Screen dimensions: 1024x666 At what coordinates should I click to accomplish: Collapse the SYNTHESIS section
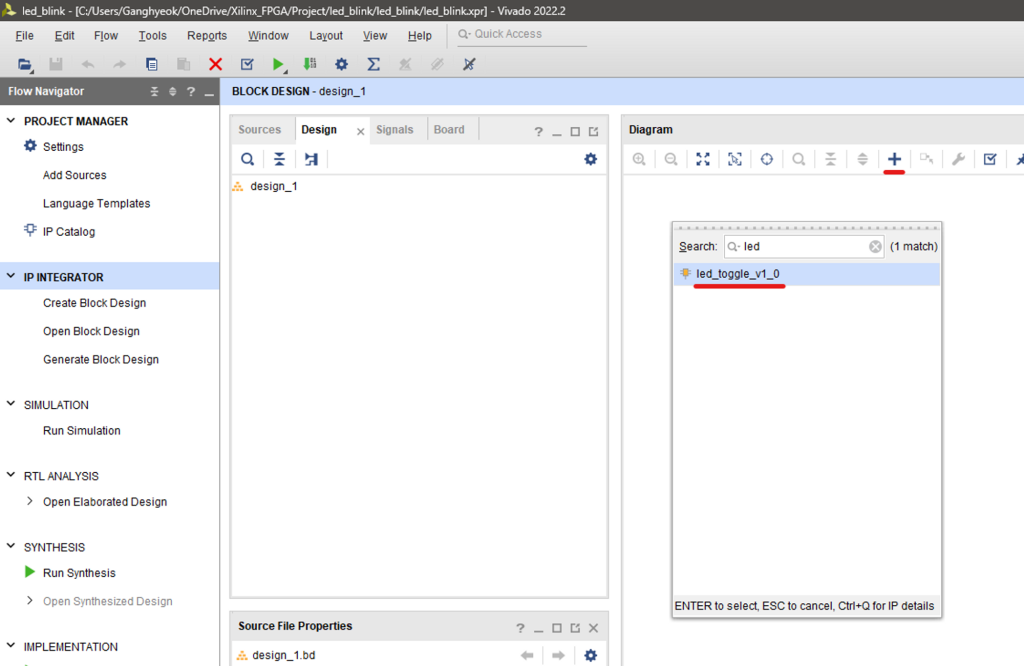[x=10, y=546]
